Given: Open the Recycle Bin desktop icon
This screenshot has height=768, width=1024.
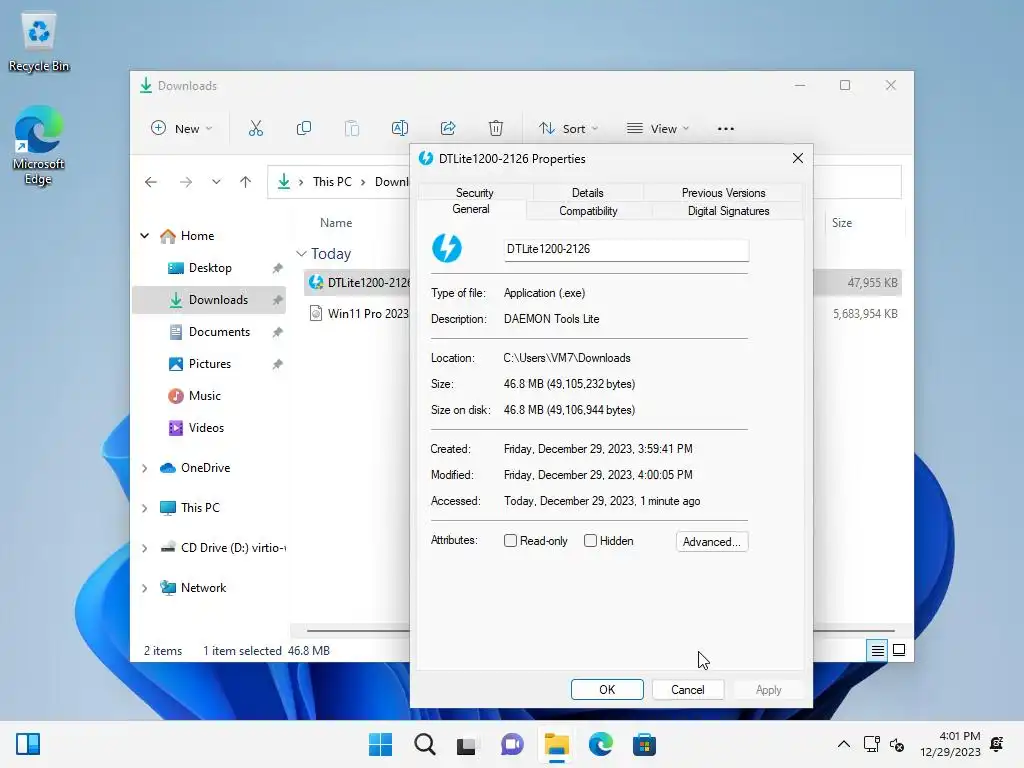Looking at the screenshot, I should pos(39,42).
